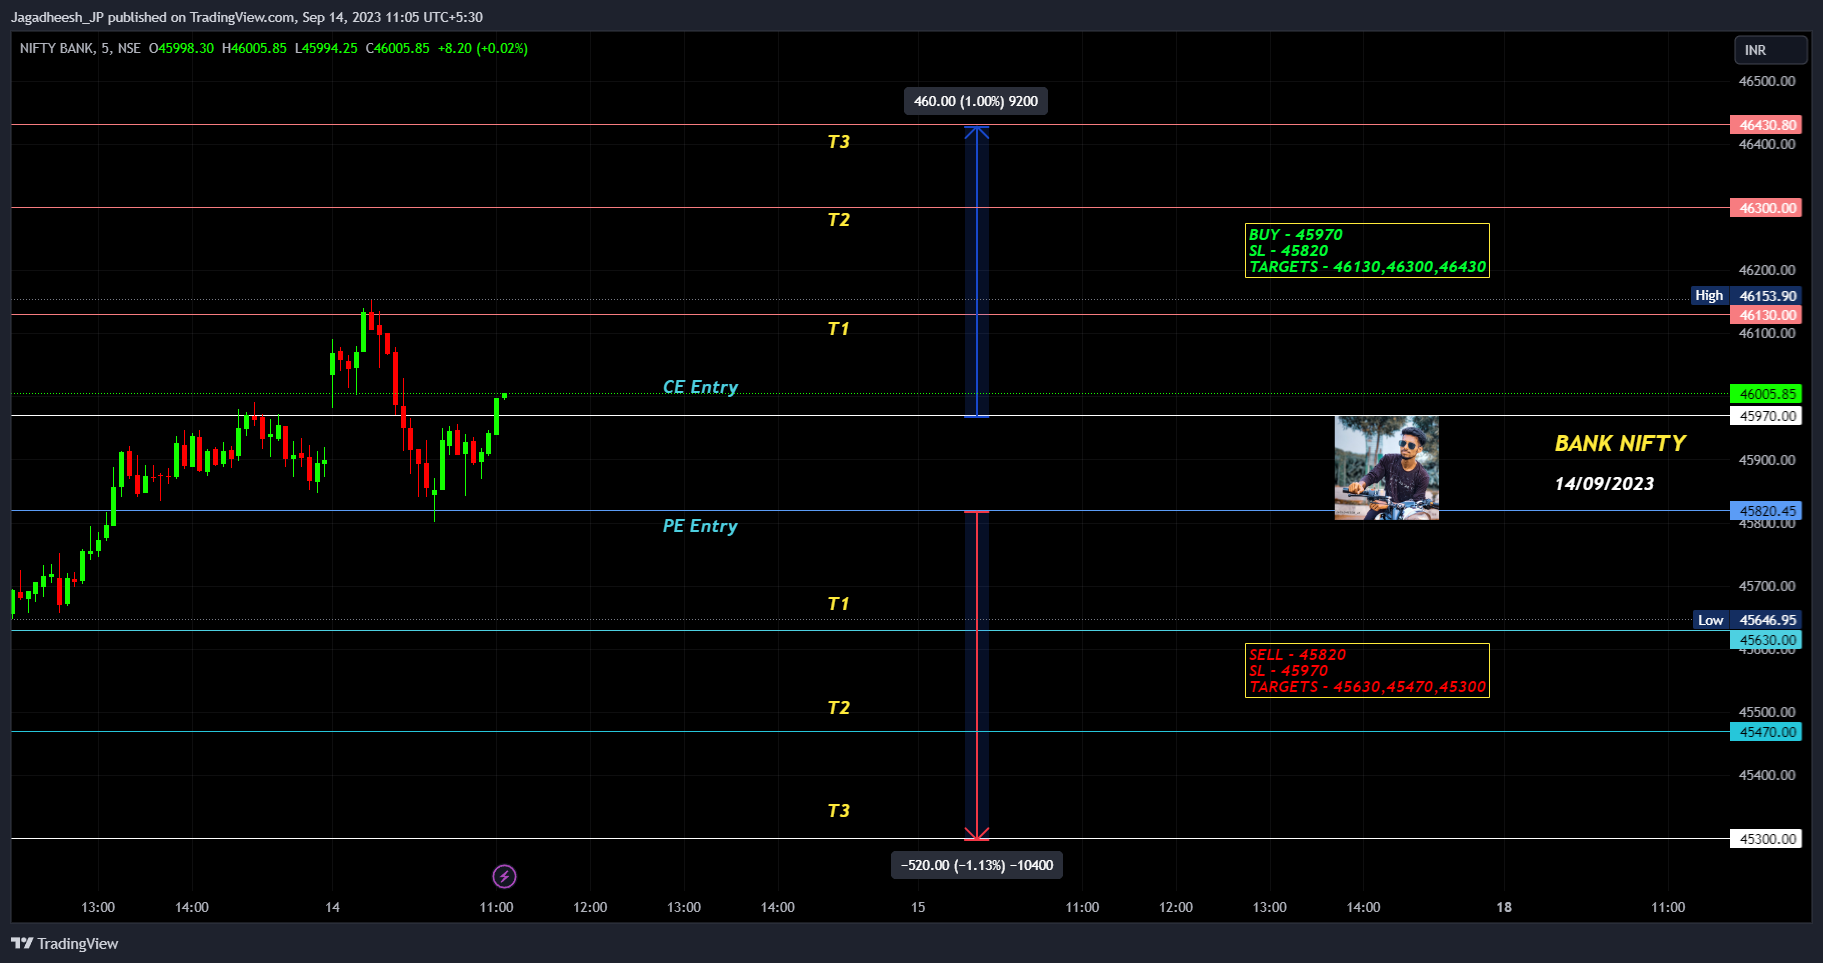Viewport: 1823px width, 963px height.
Task: Click the 45500.00 price axis label
Action: click(1767, 712)
